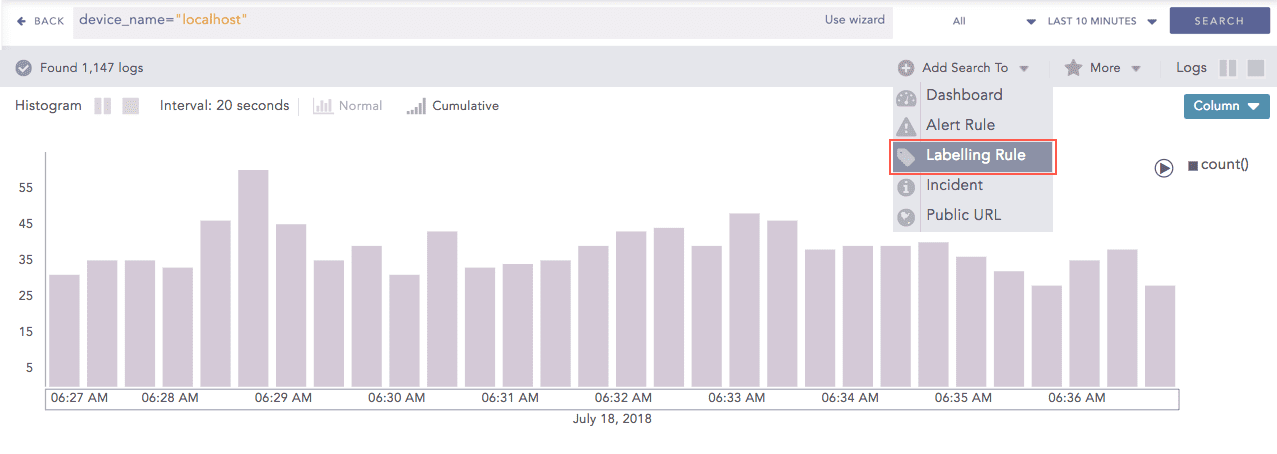Toggle the count() legend color swatch

coord(1192,166)
